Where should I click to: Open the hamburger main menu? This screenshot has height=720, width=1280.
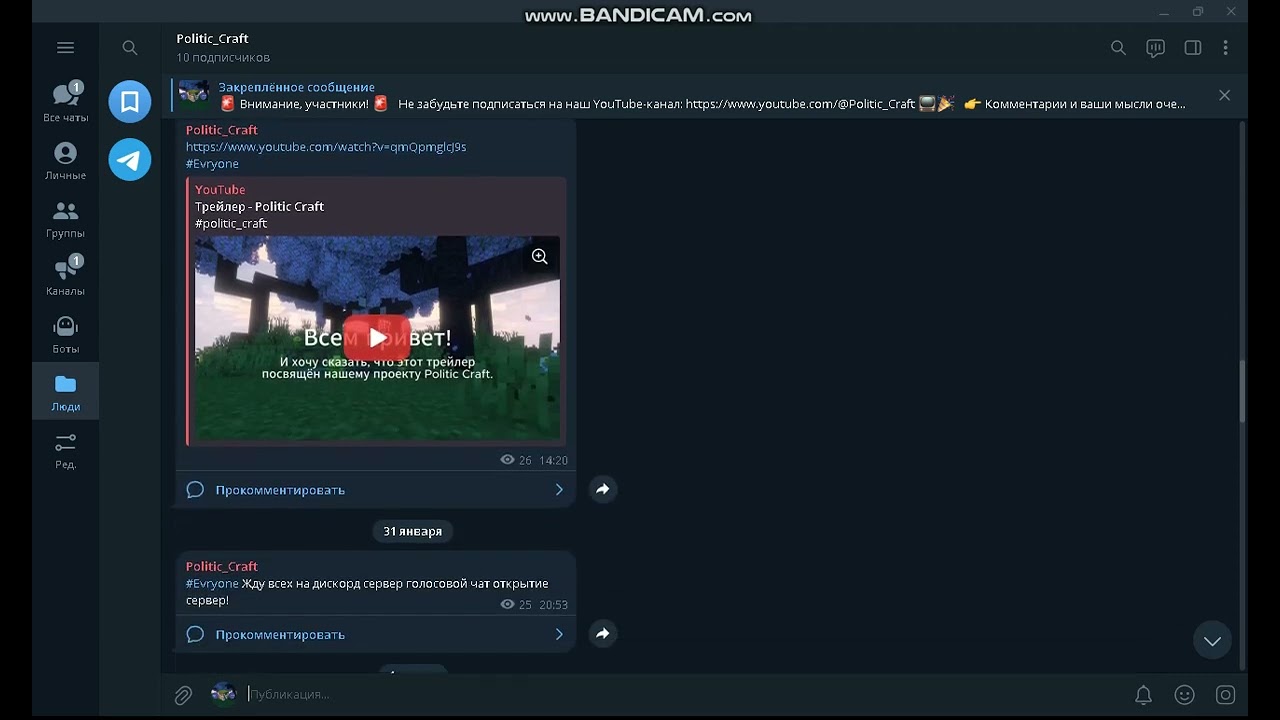click(x=65, y=47)
